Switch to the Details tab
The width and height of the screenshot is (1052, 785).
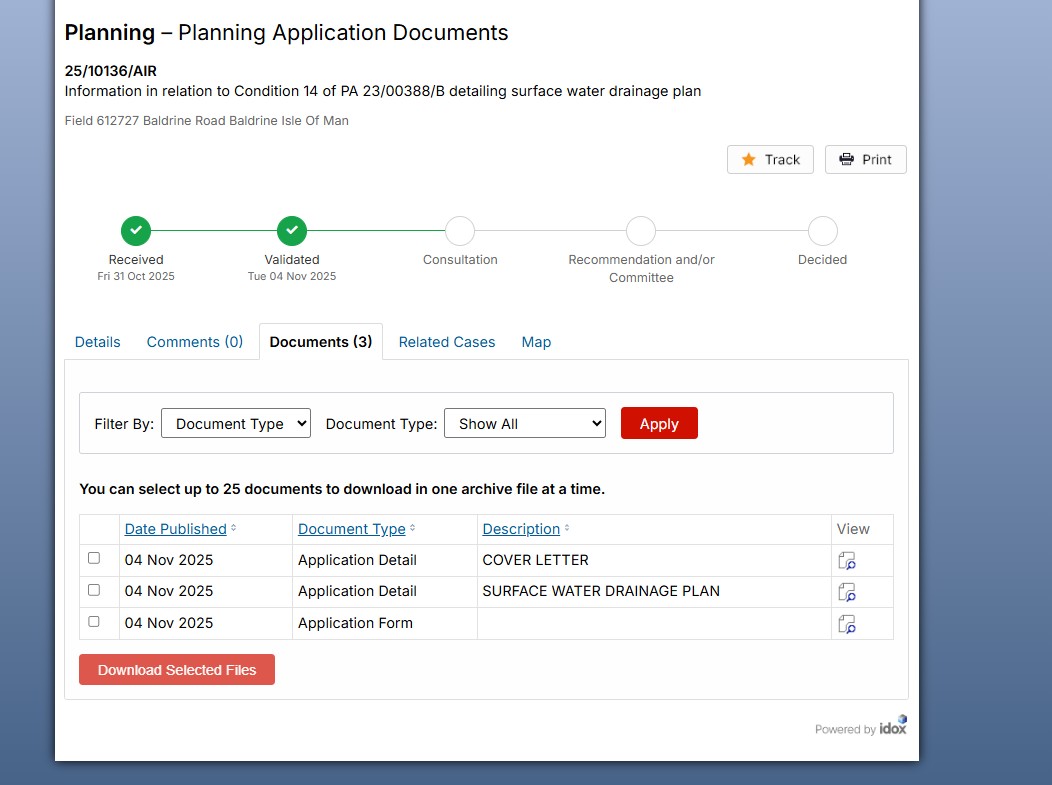click(97, 341)
